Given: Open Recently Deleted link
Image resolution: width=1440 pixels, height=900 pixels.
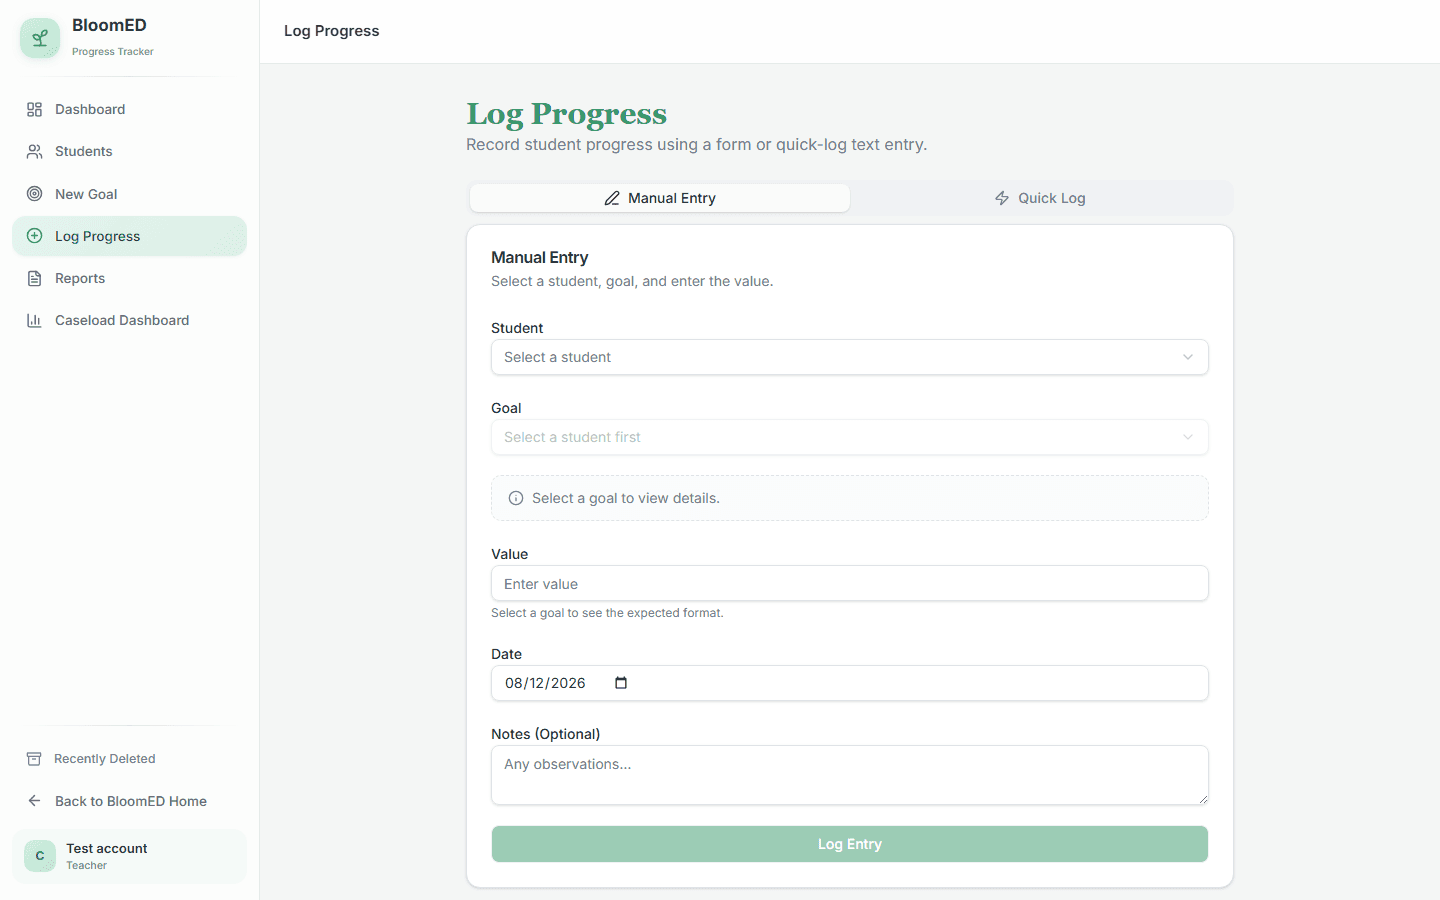Looking at the screenshot, I should click(x=129, y=759).
